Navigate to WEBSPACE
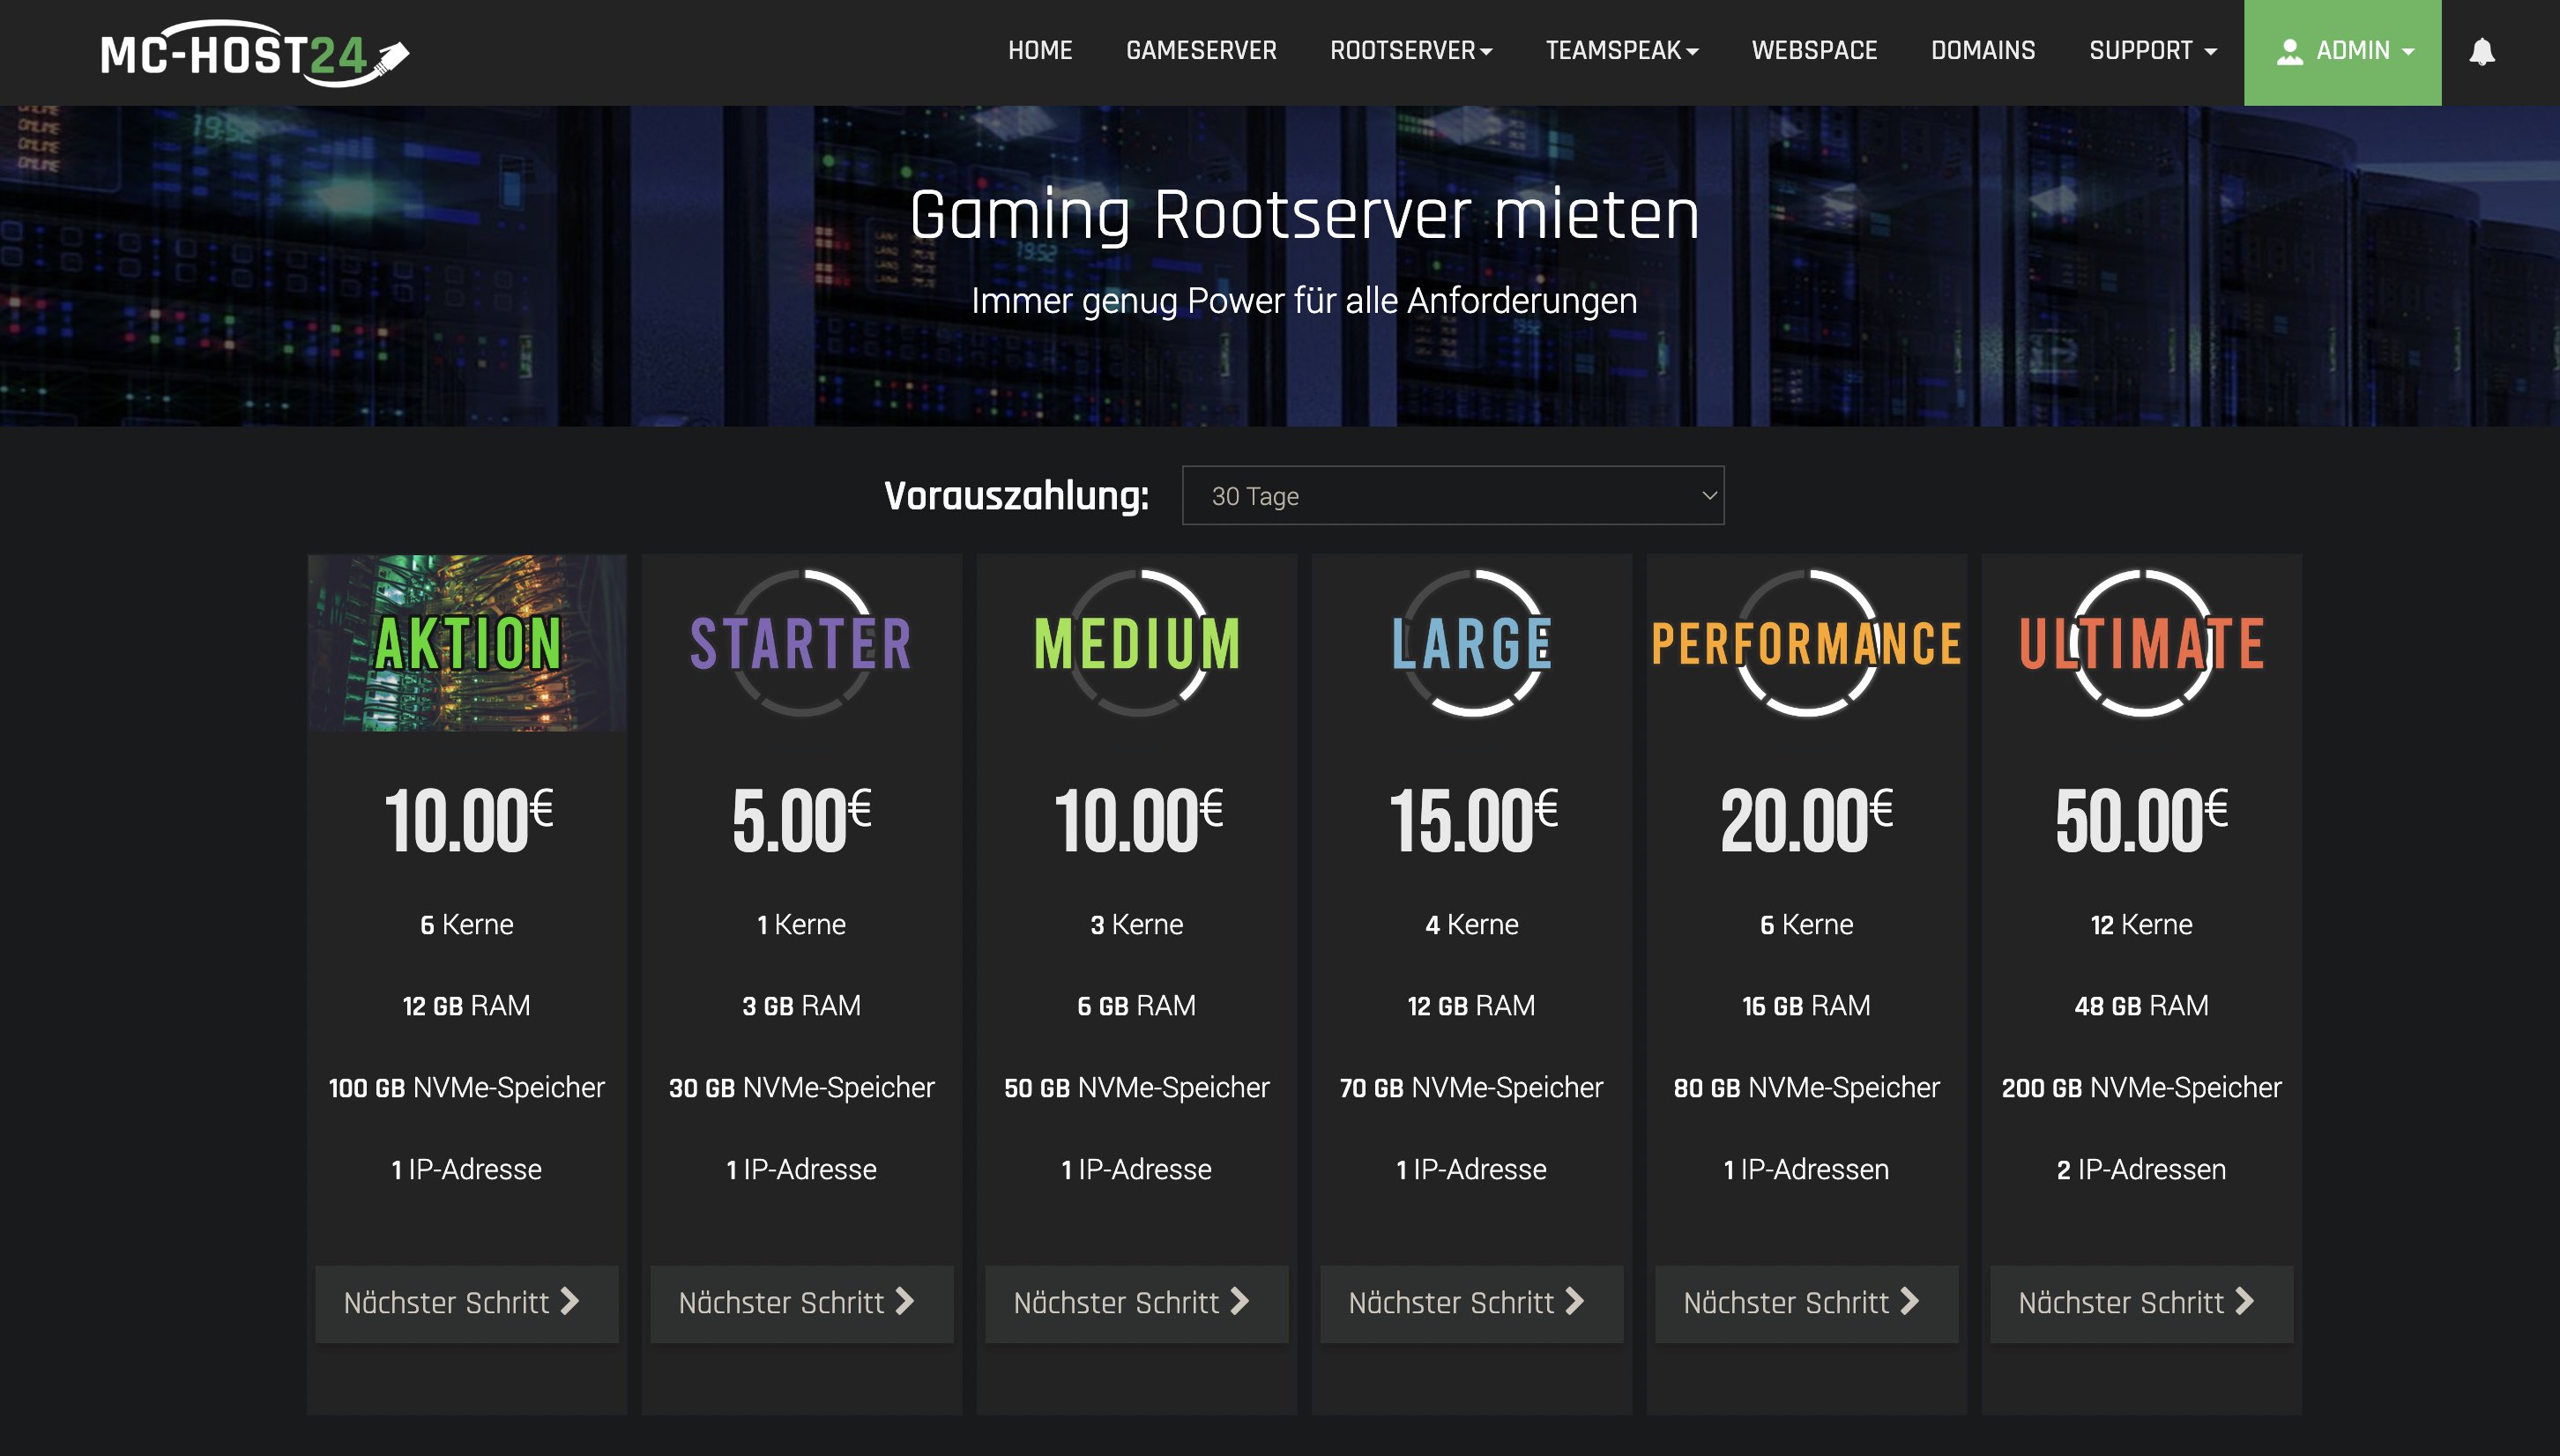 coord(1814,51)
